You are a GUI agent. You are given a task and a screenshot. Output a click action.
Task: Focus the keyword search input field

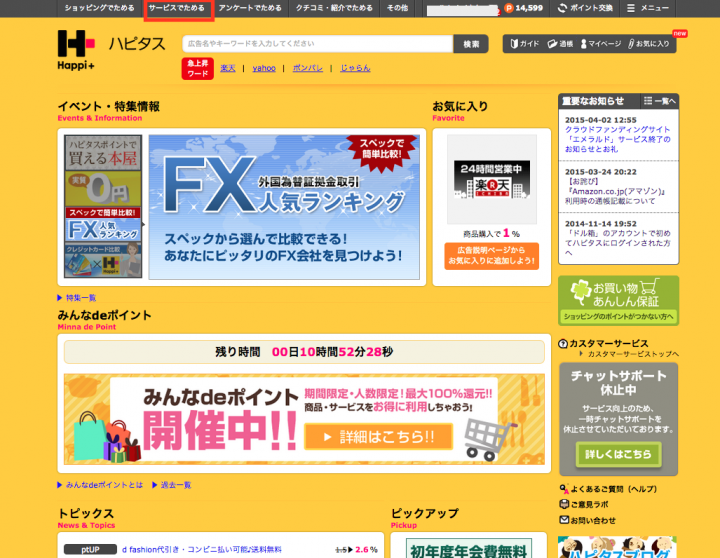(x=318, y=44)
